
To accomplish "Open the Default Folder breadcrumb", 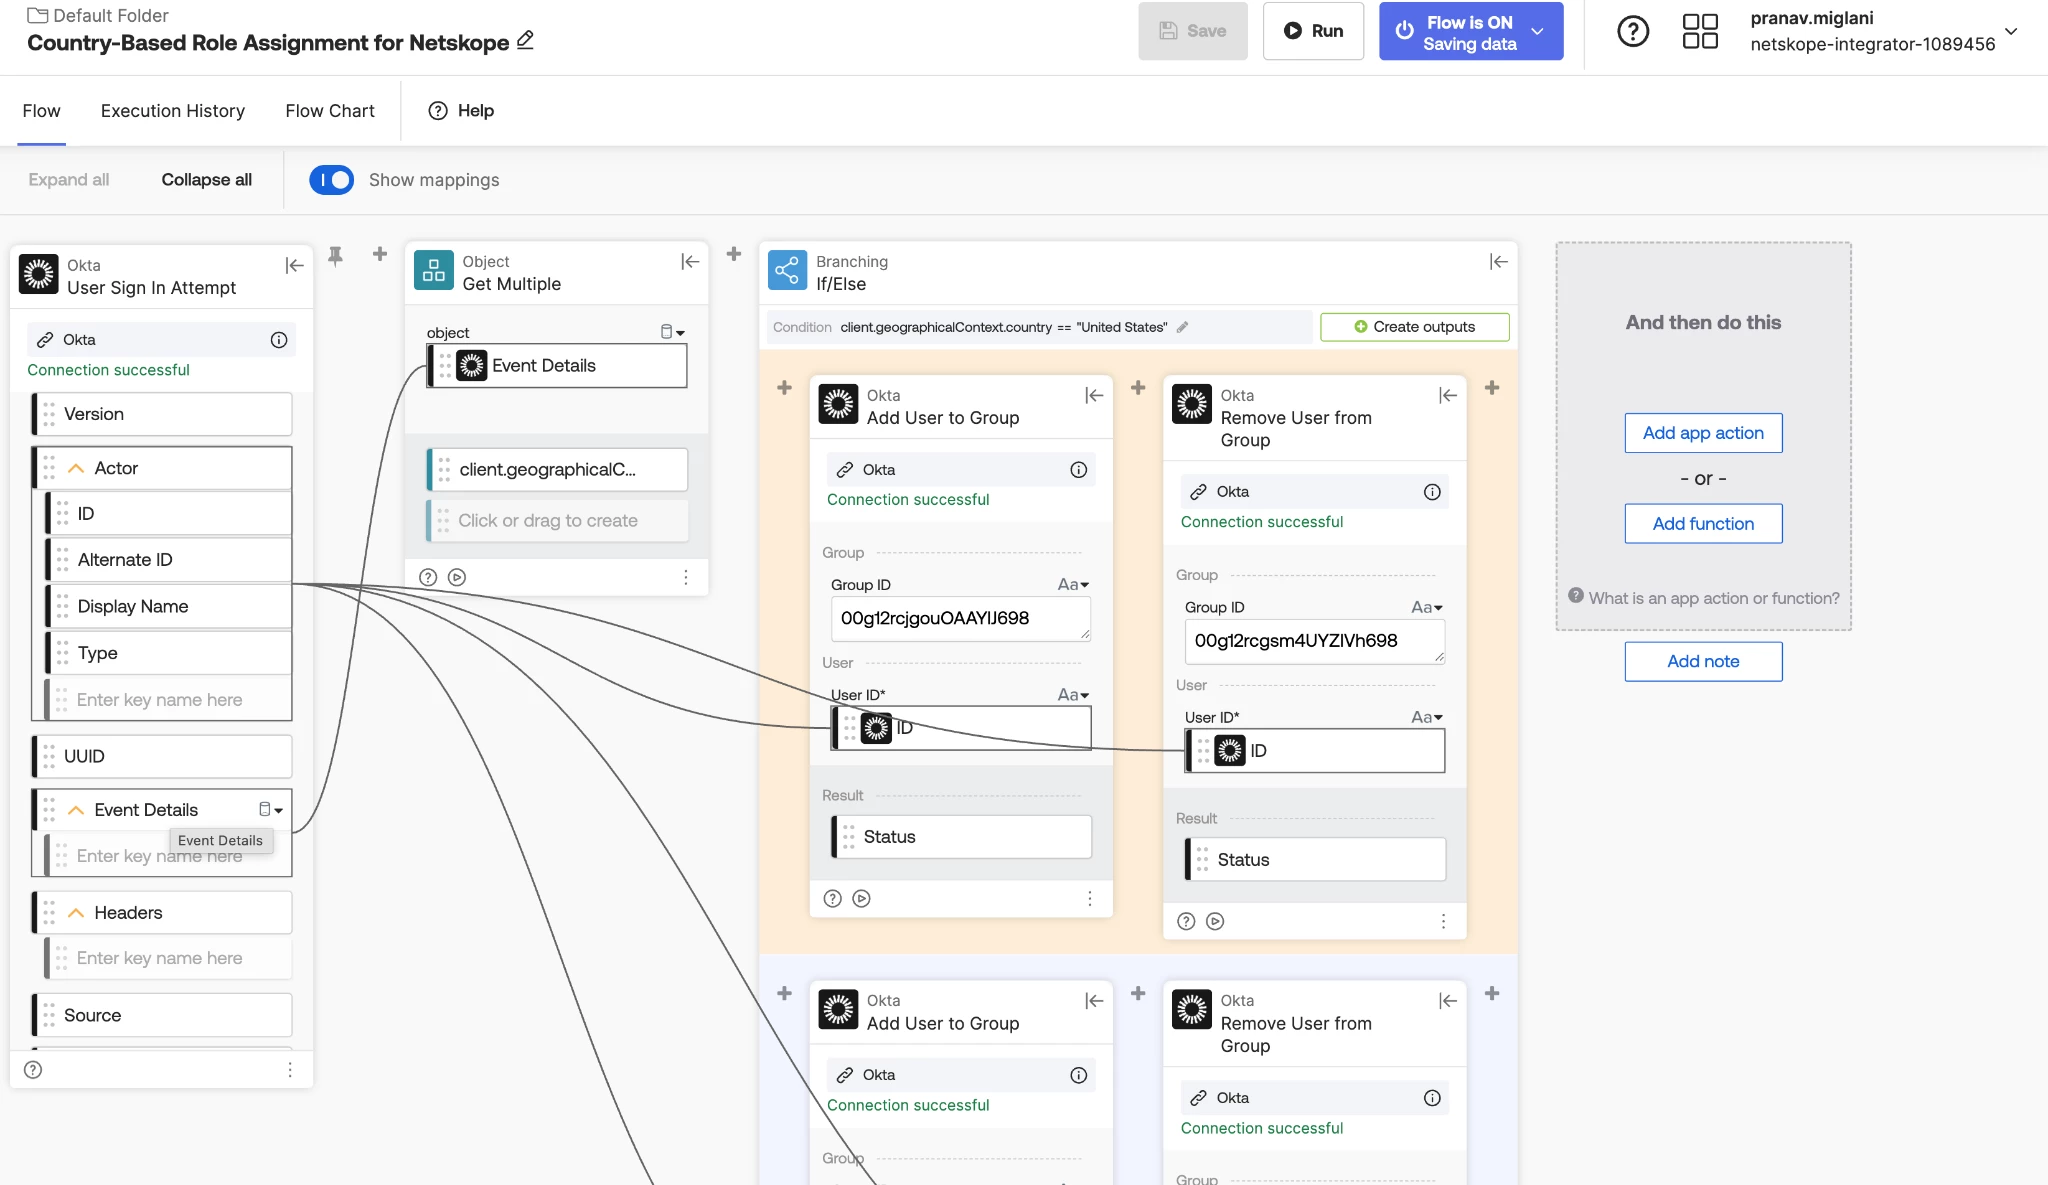I will [98, 15].
